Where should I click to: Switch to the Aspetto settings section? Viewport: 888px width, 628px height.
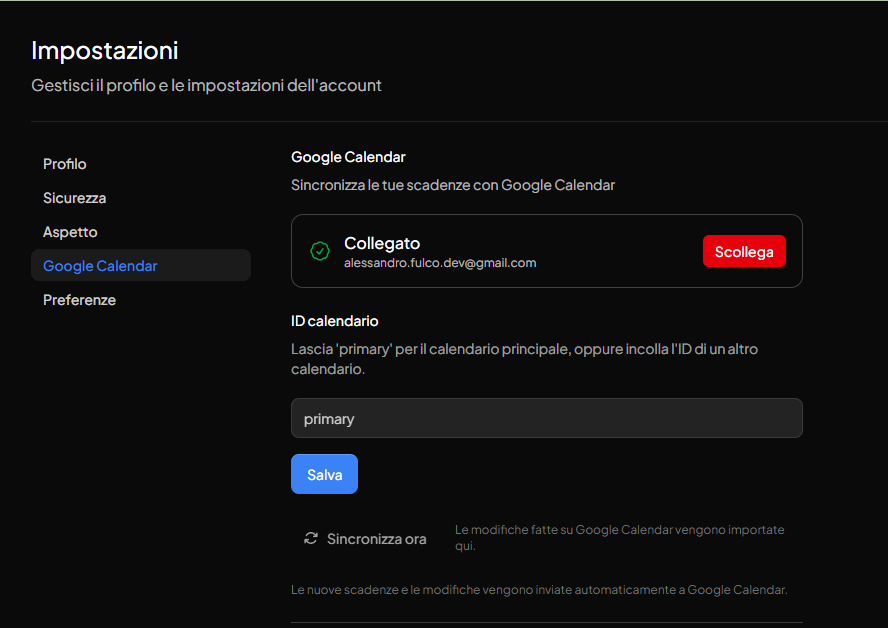tap(140, 232)
